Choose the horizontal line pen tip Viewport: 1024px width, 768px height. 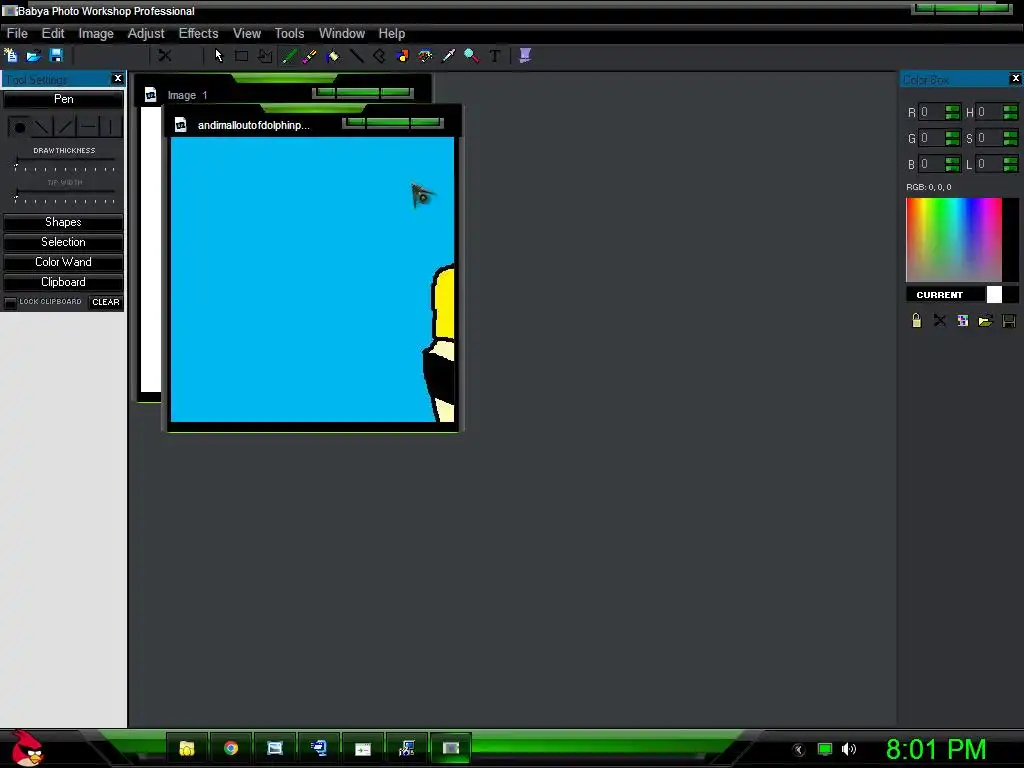click(x=88, y=127)
